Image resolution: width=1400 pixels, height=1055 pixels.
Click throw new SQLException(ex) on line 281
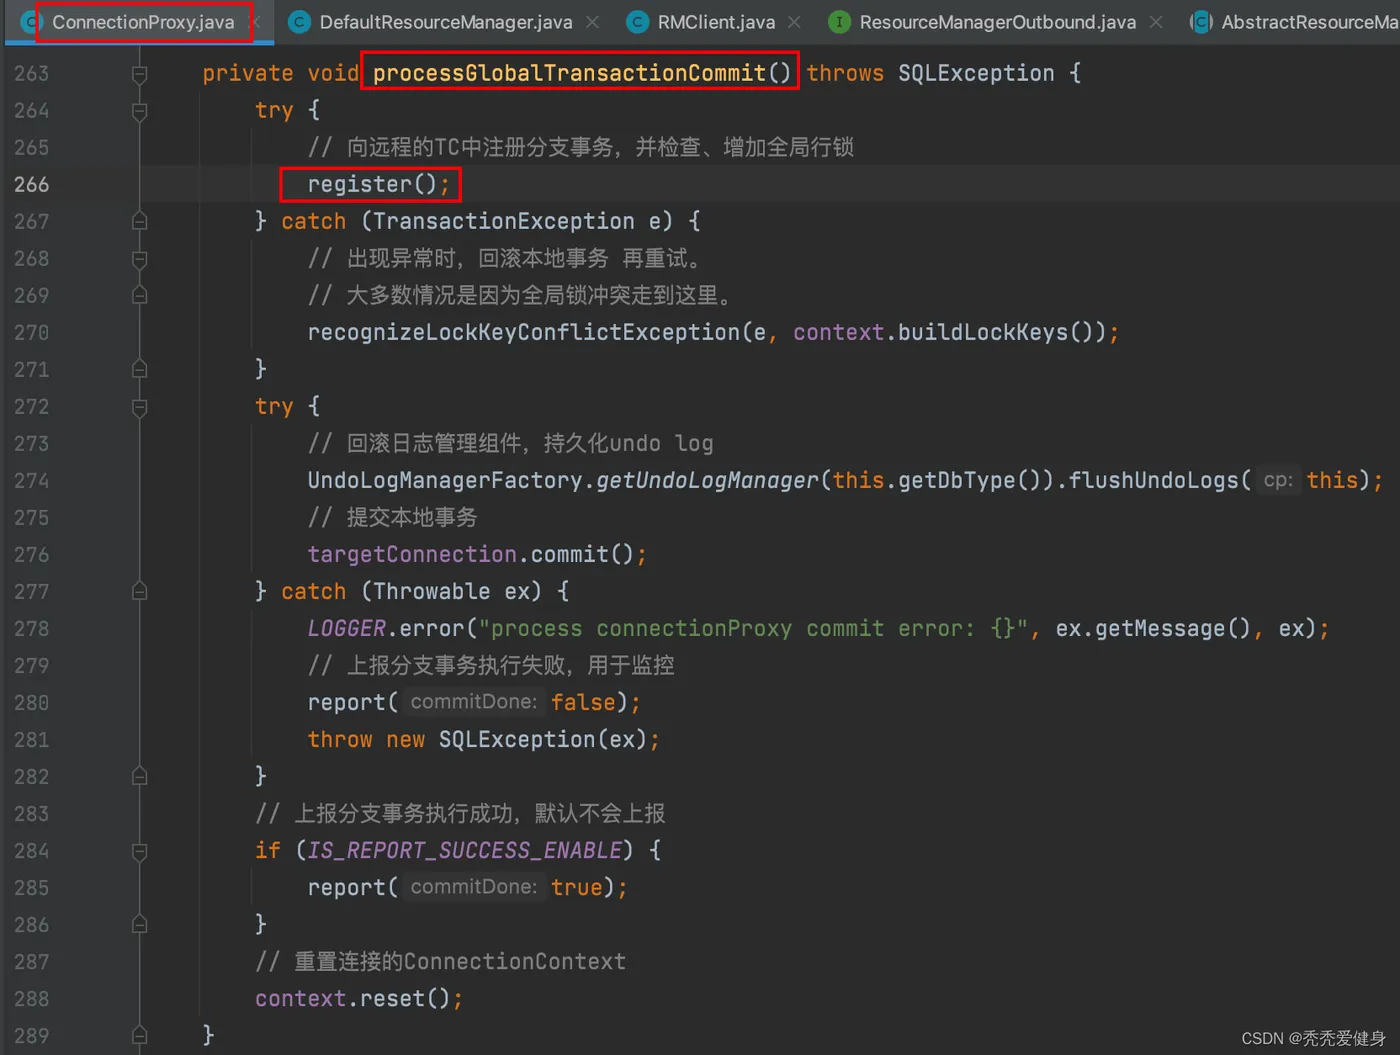click(x=484, y=739)
